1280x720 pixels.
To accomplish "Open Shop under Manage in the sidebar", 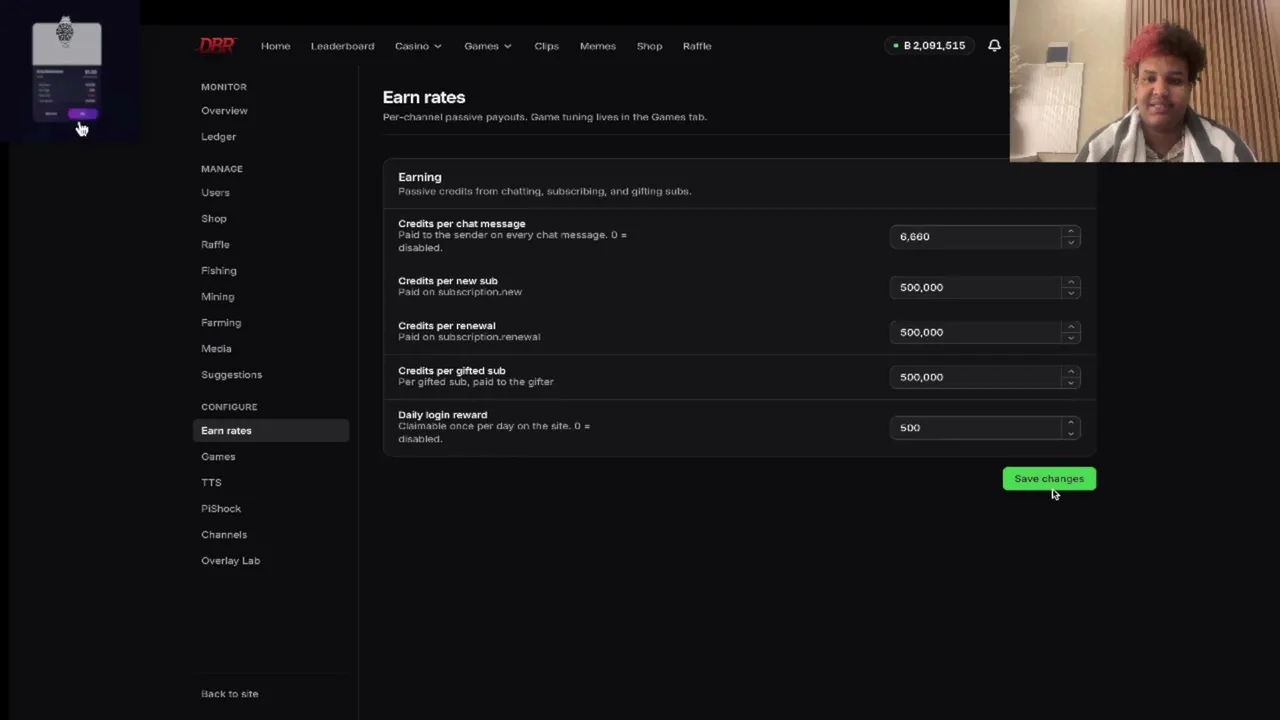I will [214, 218].
